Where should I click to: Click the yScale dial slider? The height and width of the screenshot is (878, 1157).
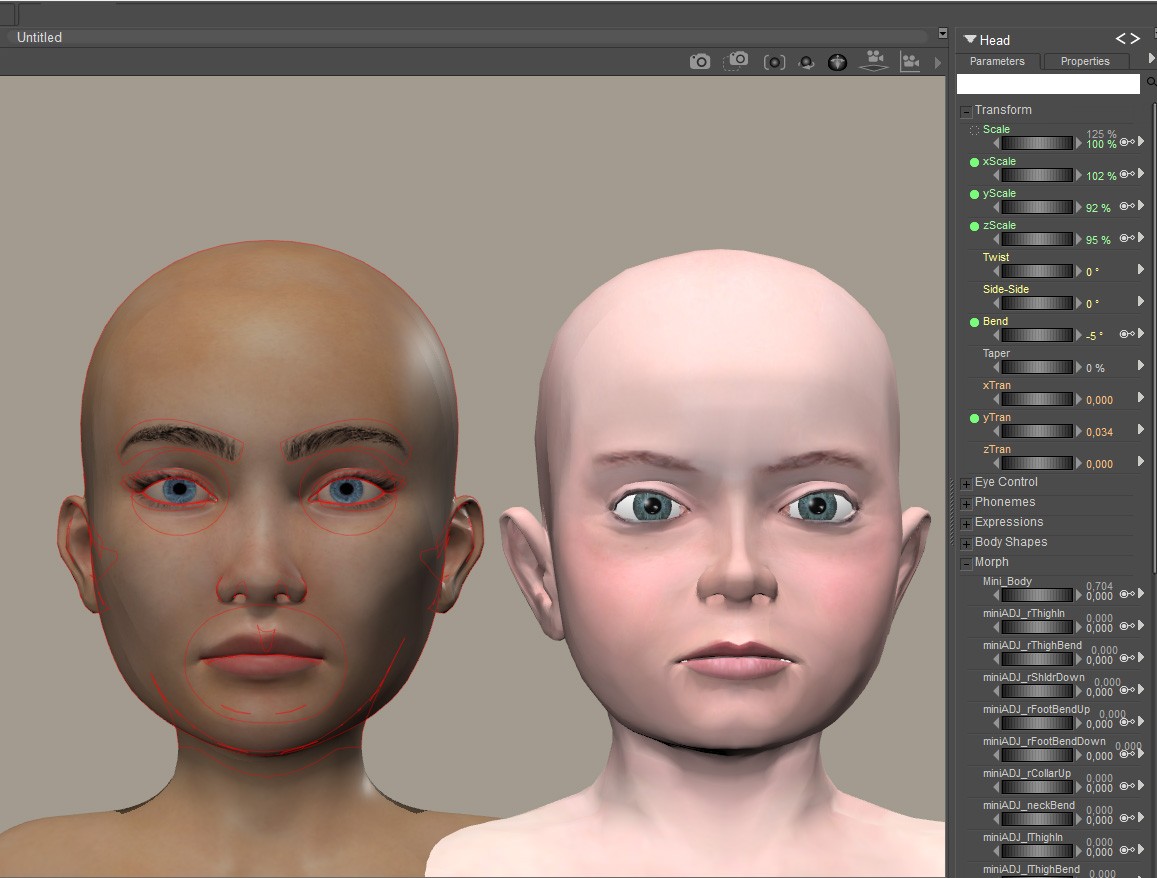click(x=1037, y=207)
